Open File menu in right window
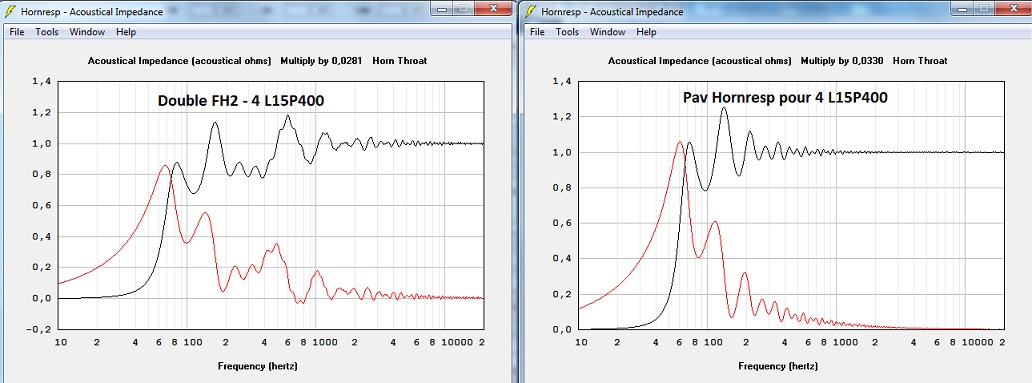Screen dimensions: 1032x383 [537, 32]
